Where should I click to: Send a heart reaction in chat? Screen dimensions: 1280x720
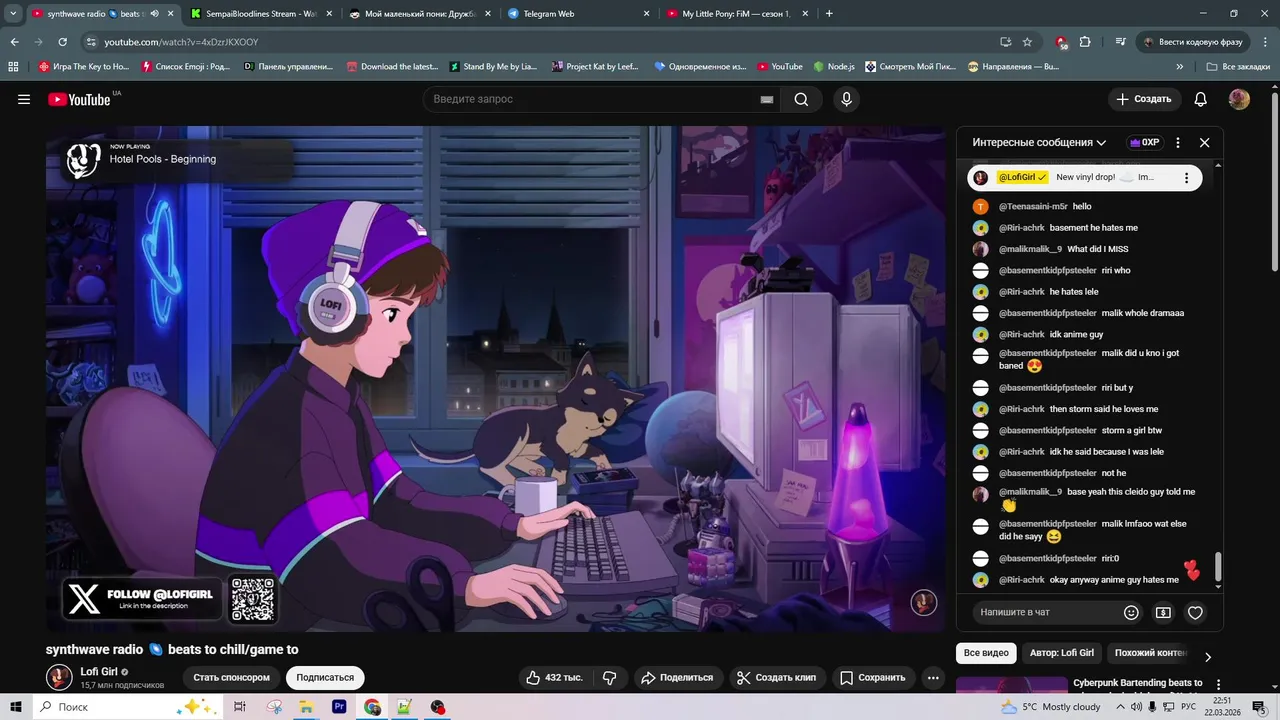pos(1195,612)
